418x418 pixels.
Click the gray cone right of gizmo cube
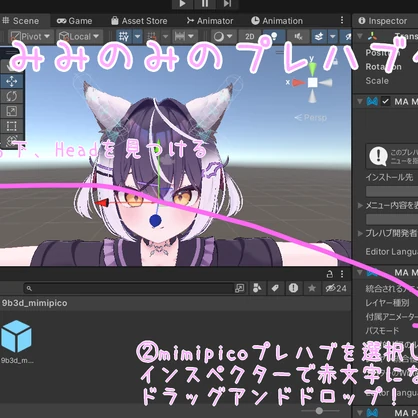[326, 82]
